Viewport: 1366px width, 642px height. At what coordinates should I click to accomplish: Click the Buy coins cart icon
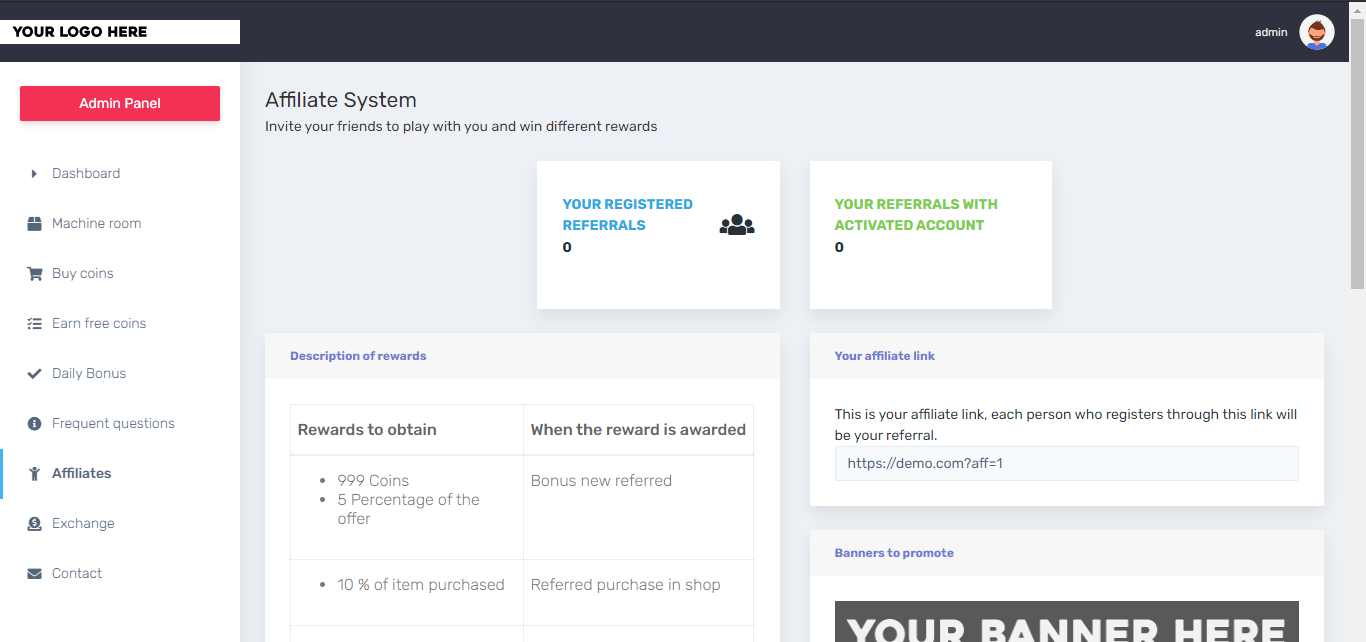34,273
